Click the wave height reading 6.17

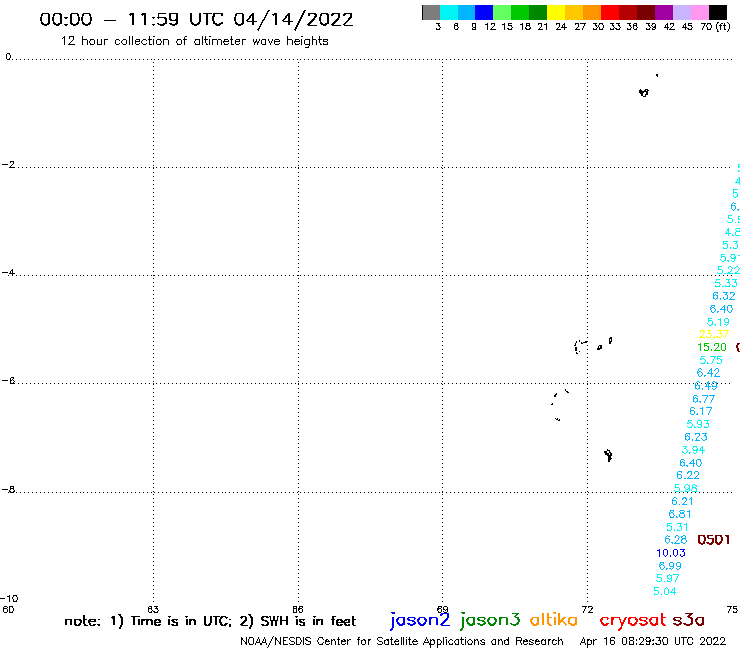click(701, 412)
